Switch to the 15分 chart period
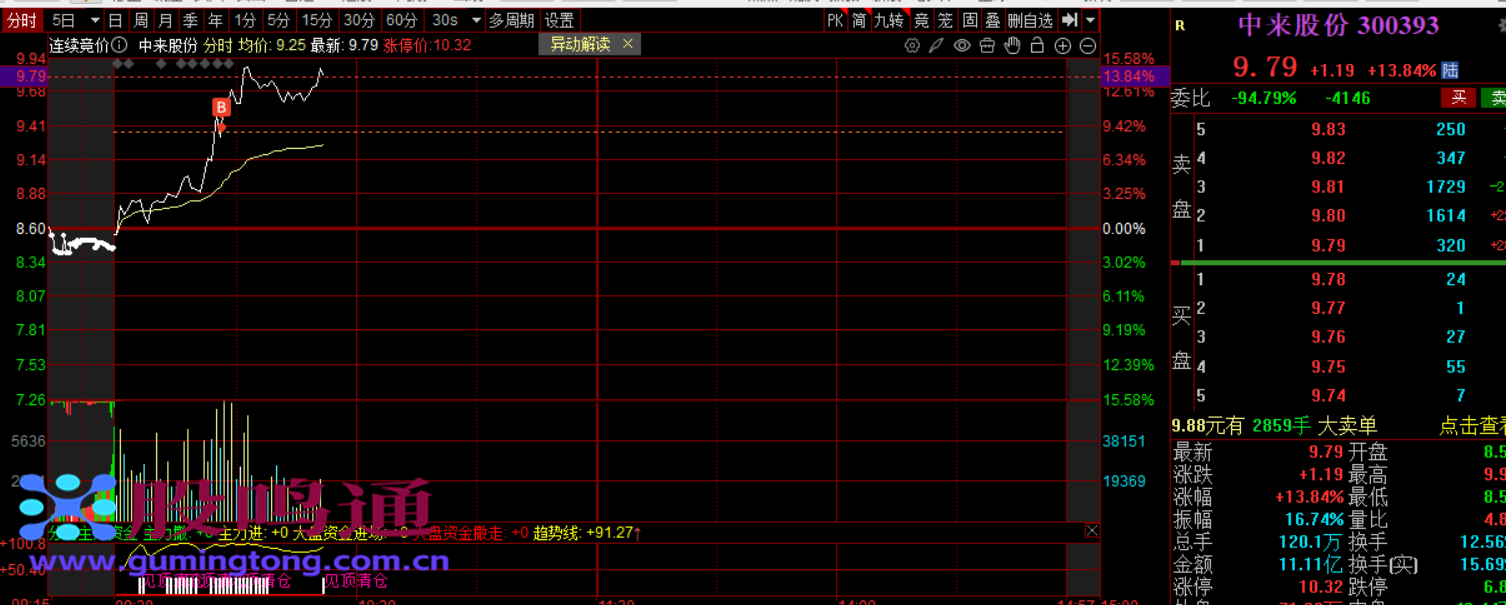 [316, 20]
